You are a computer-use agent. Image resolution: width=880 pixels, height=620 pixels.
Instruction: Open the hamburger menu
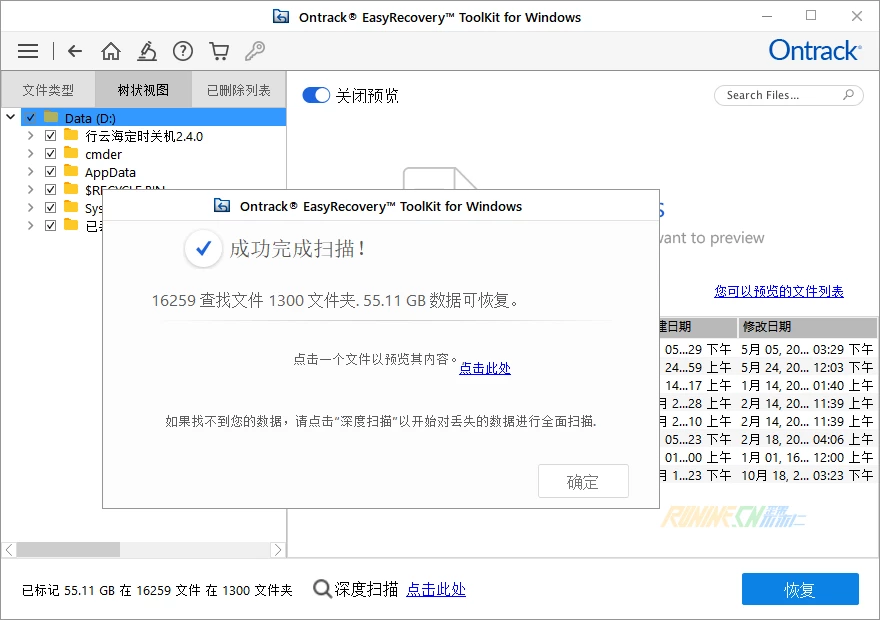click(x=28, y=51)
